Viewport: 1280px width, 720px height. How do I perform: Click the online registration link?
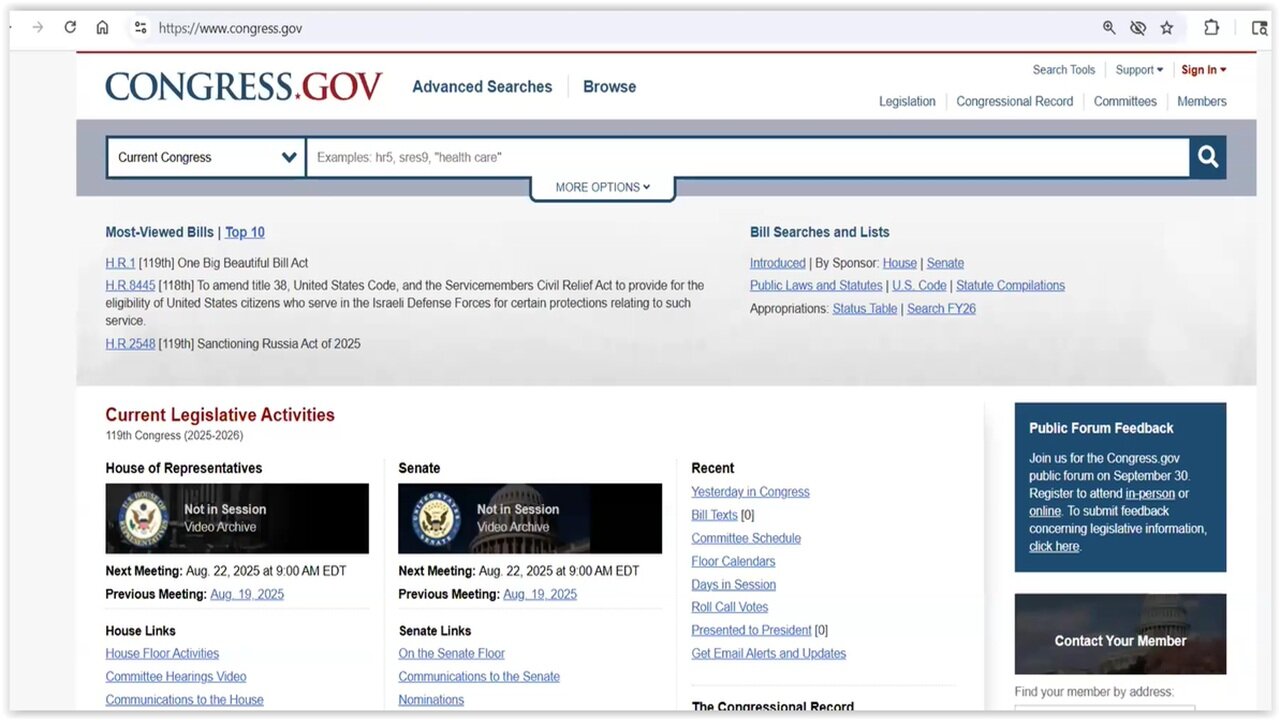tap(1045, 511)
